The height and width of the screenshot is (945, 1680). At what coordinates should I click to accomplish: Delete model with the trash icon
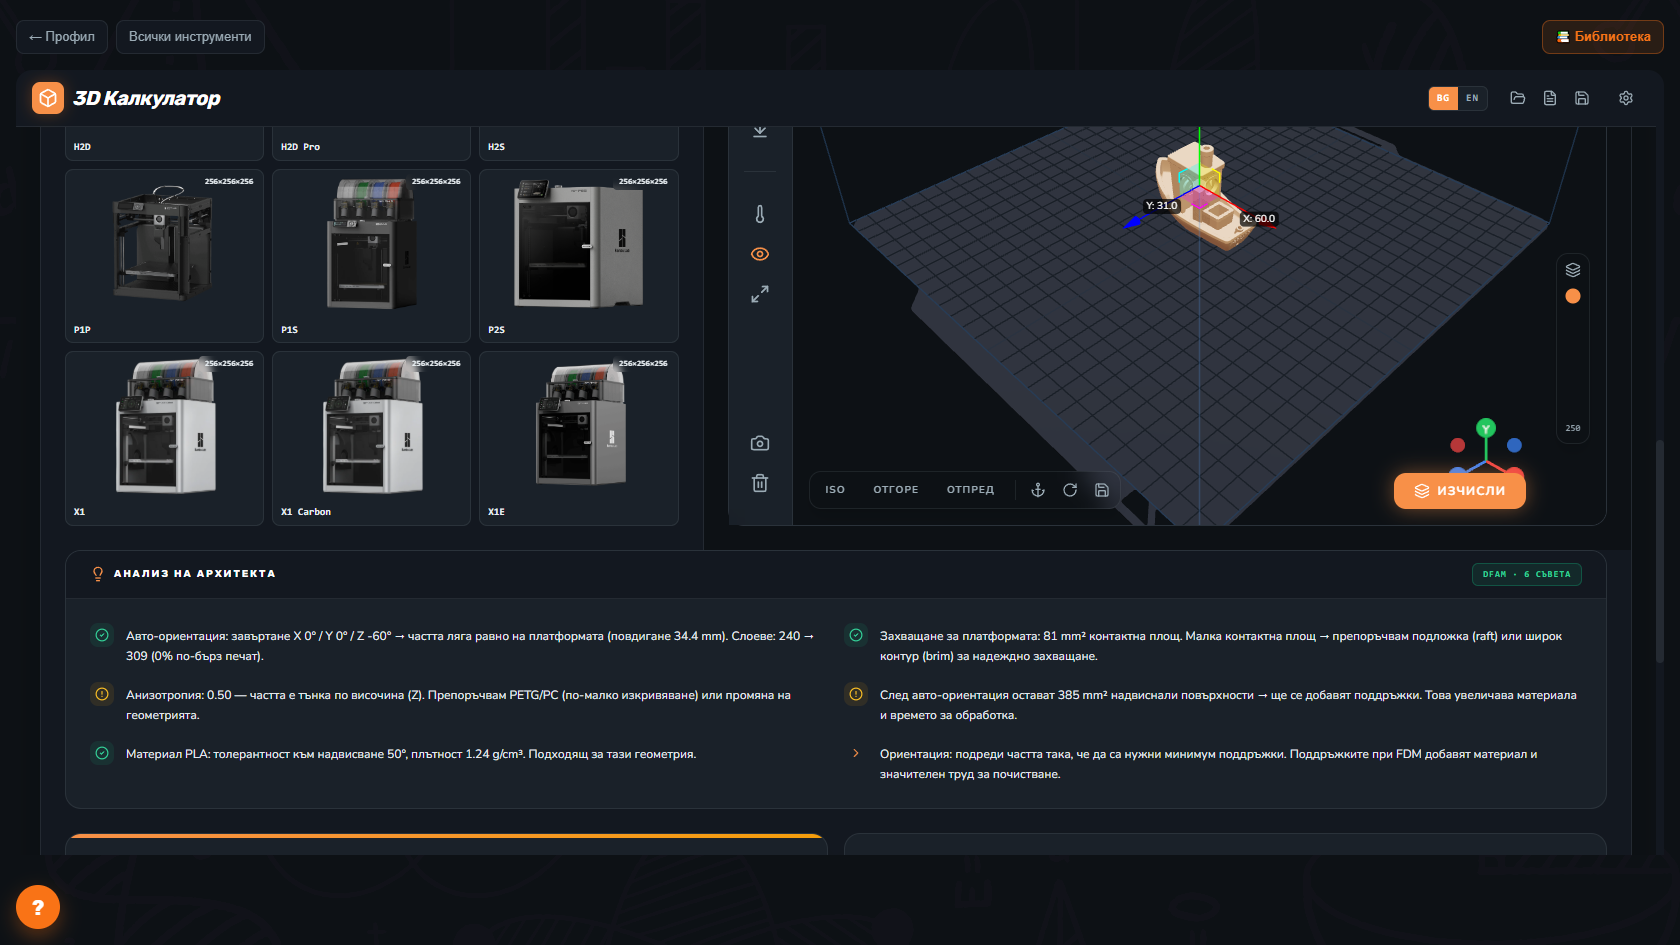pos(760,483)
